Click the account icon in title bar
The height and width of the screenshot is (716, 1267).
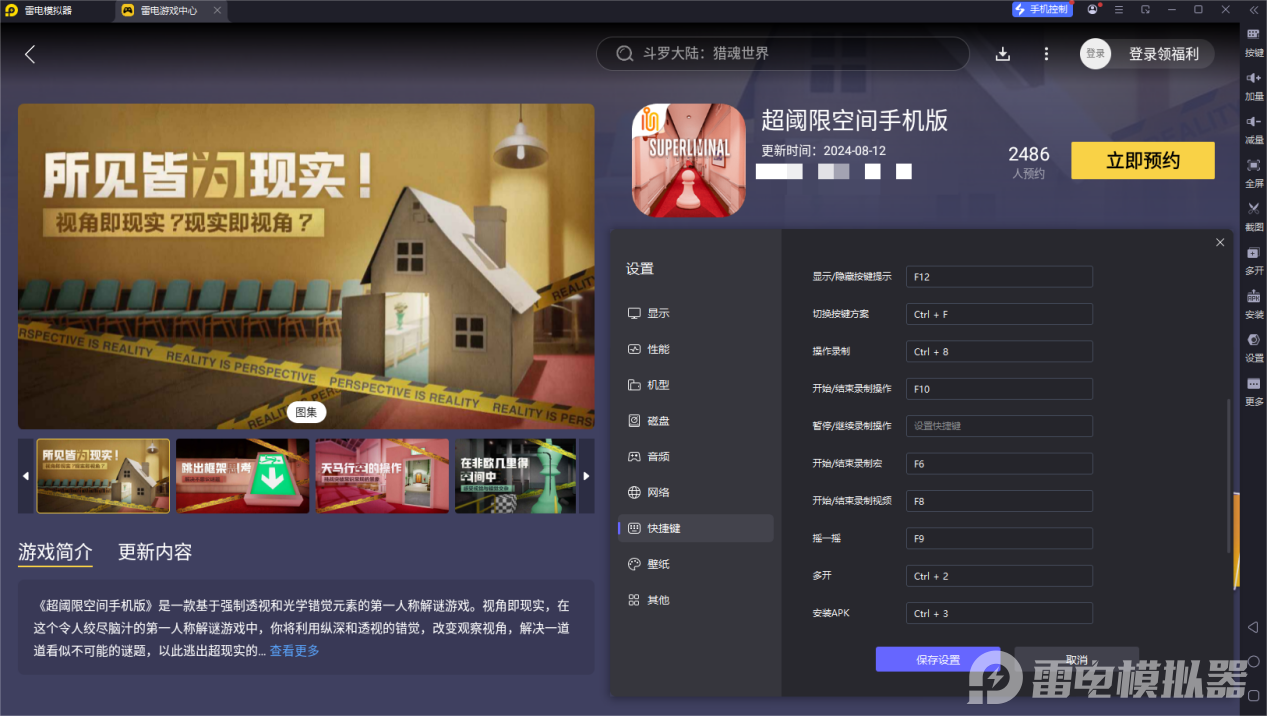click(1092, 9)
